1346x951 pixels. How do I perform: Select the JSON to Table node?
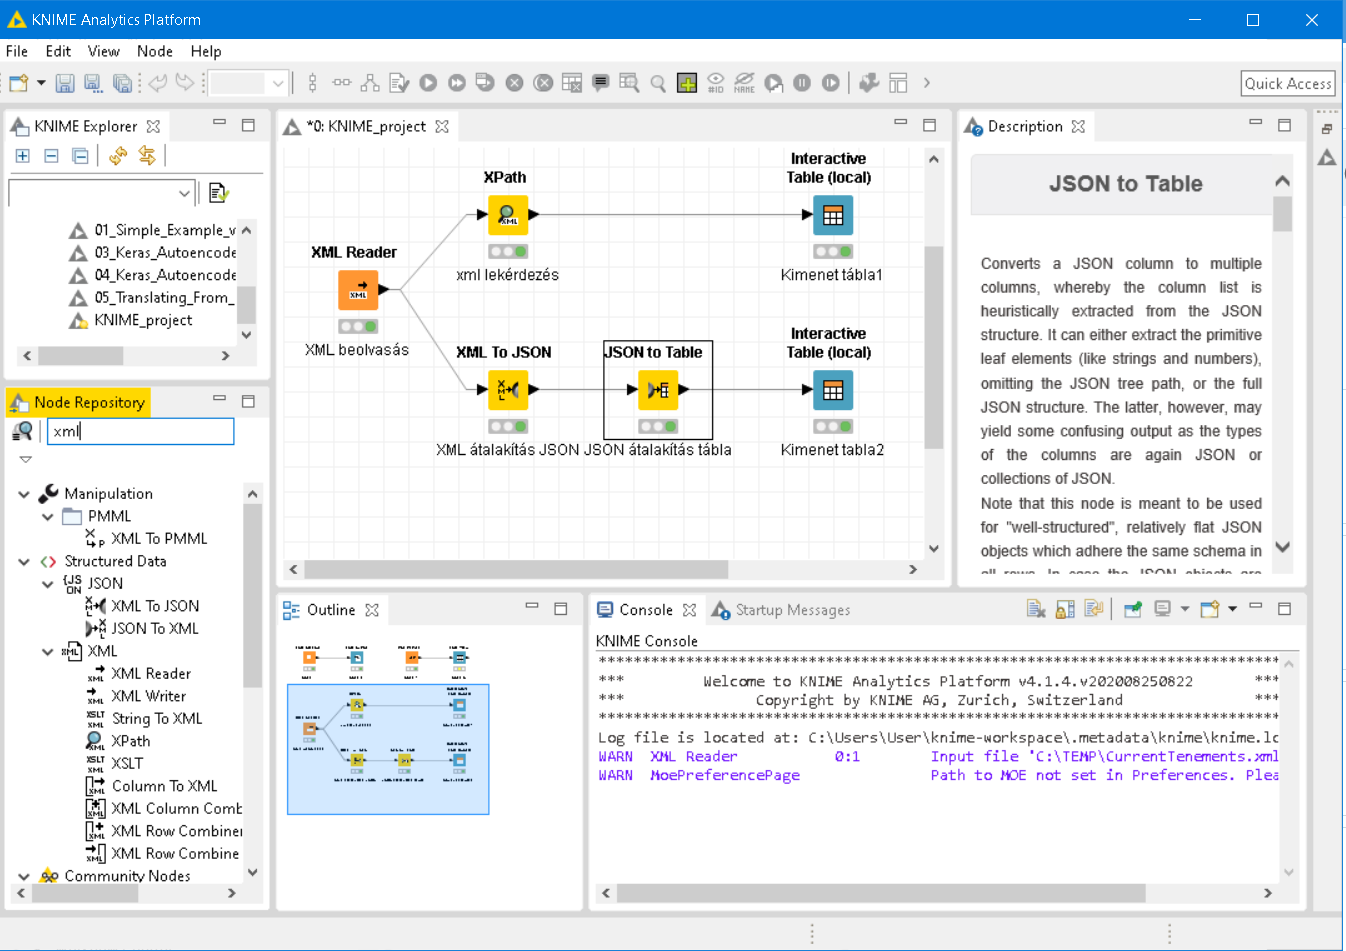[658, 390]
